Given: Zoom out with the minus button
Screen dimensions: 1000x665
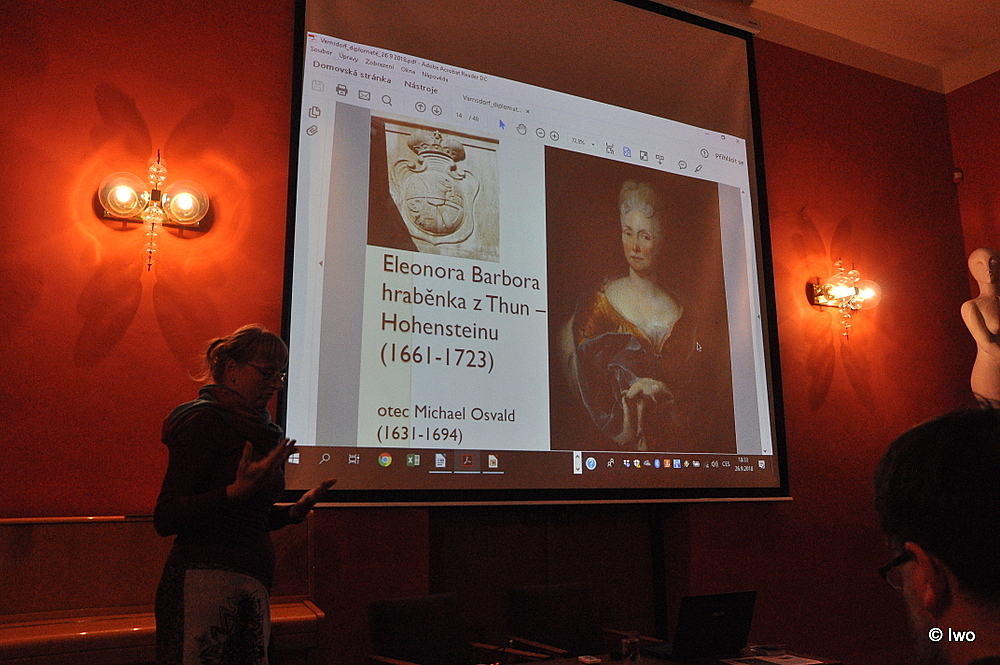Looking at the screenshot, I should coord(540,133).
